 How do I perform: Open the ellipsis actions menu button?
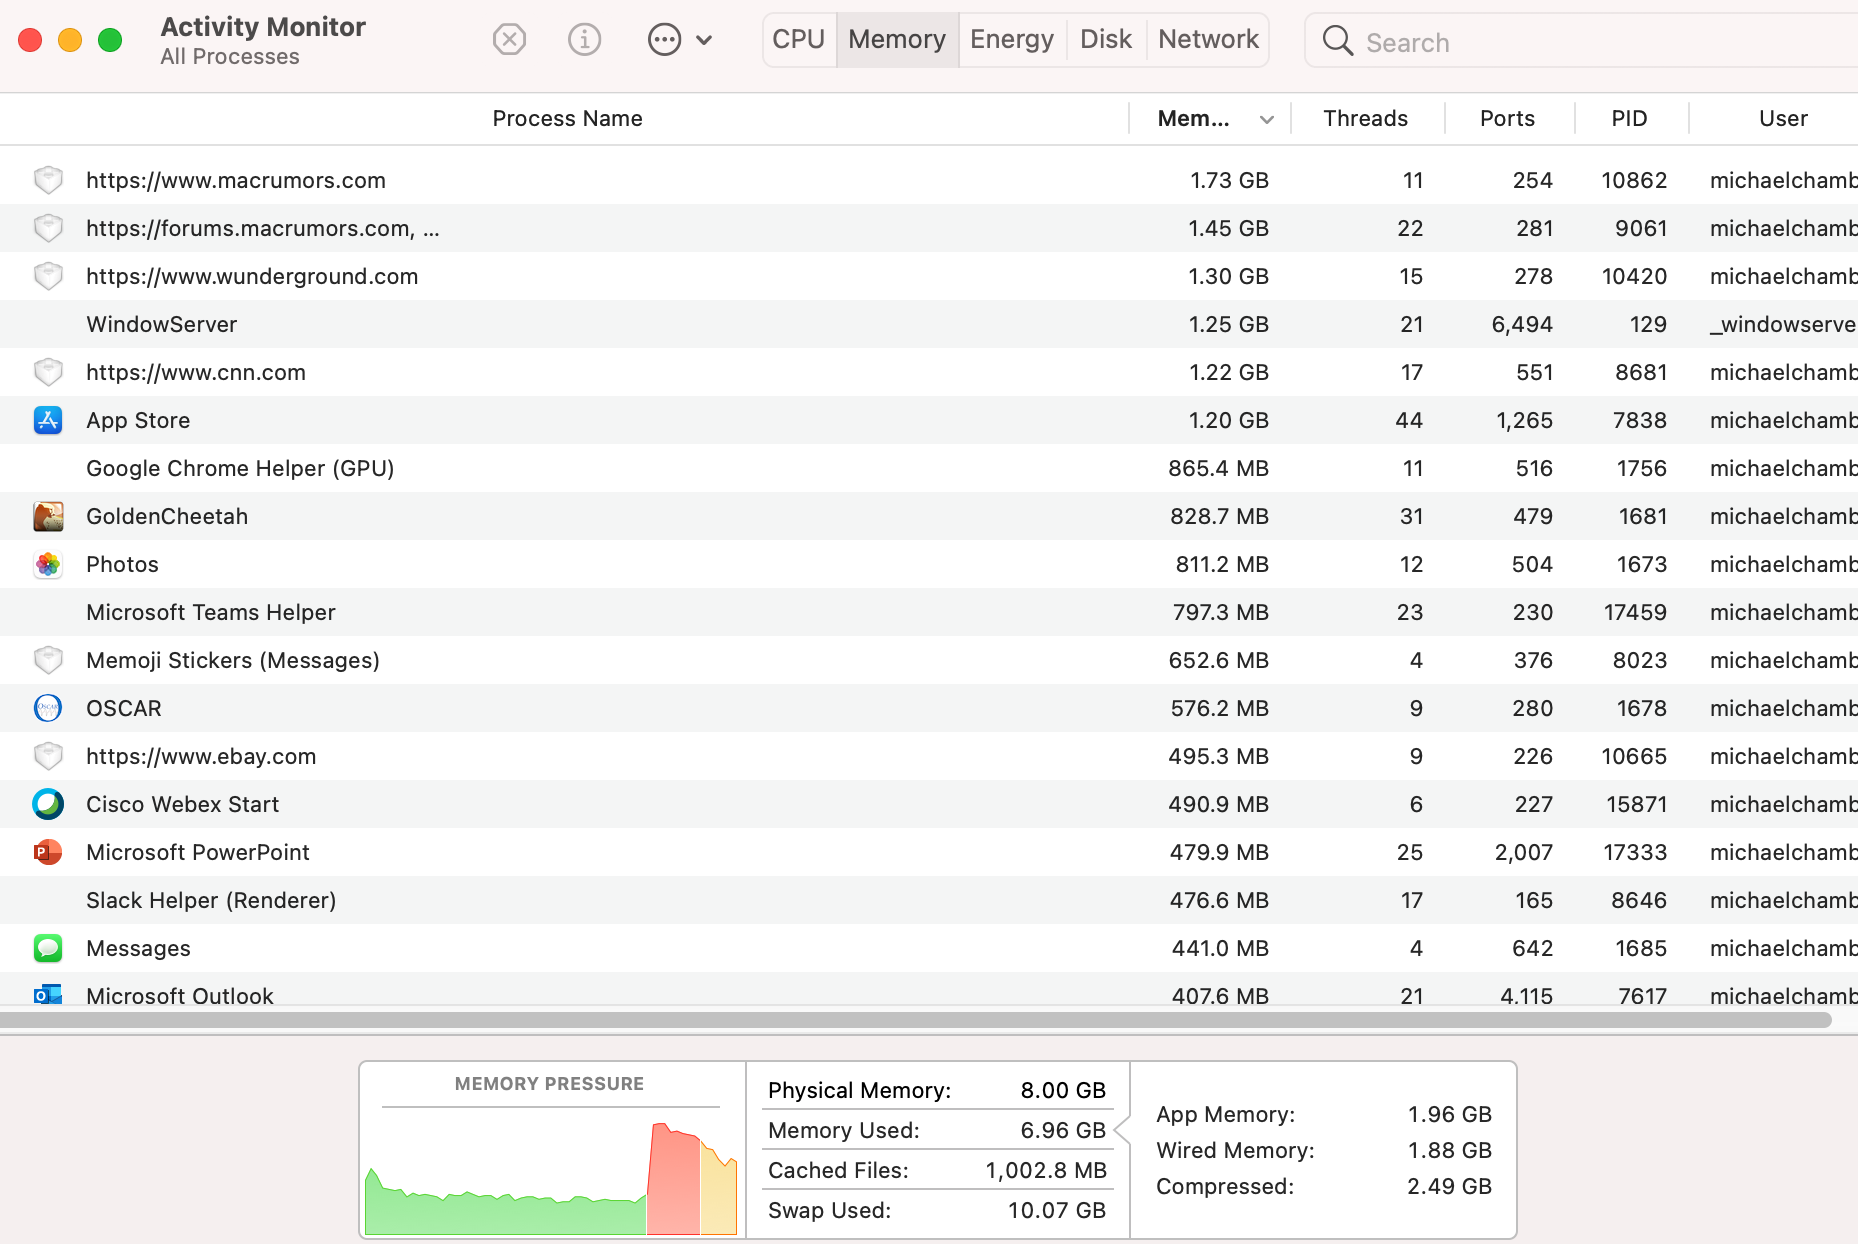664,40
